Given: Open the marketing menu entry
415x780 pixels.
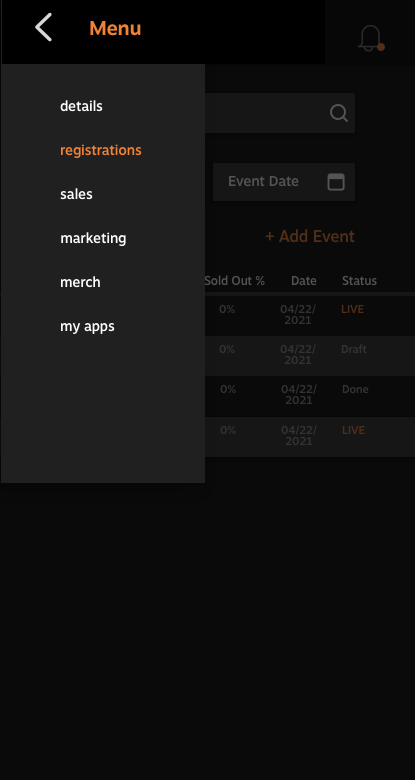Looking at the screenshot, I should pyautogui.click(x=93, y=238).
